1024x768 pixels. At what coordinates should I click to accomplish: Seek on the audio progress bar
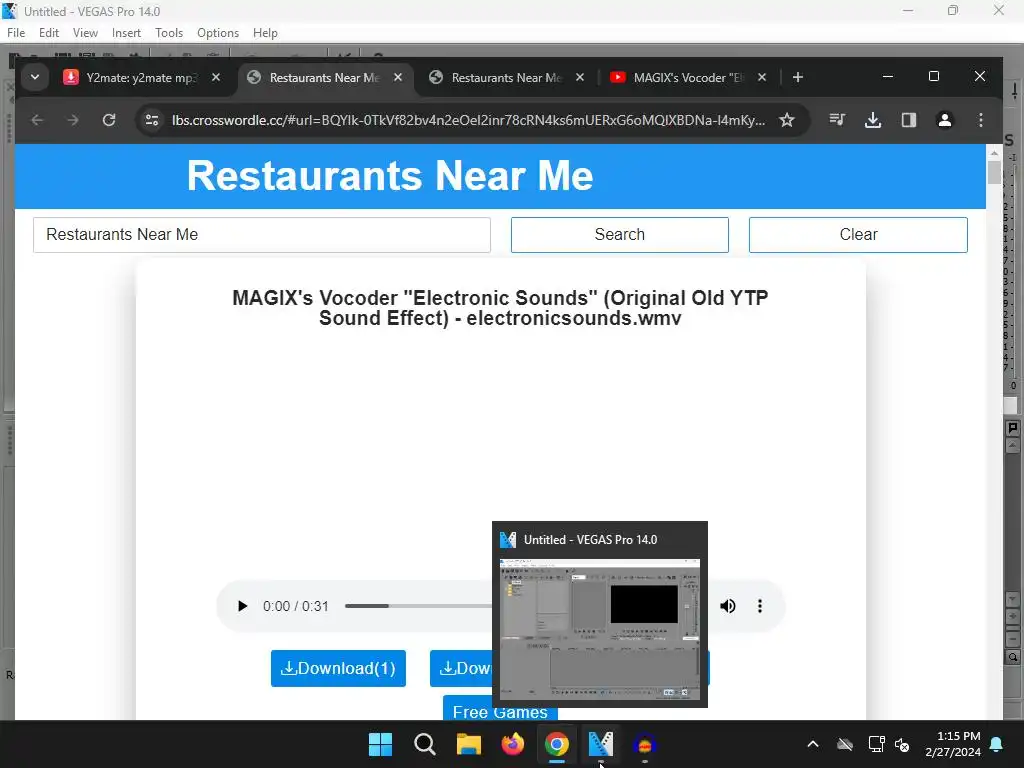coord(418,606)
